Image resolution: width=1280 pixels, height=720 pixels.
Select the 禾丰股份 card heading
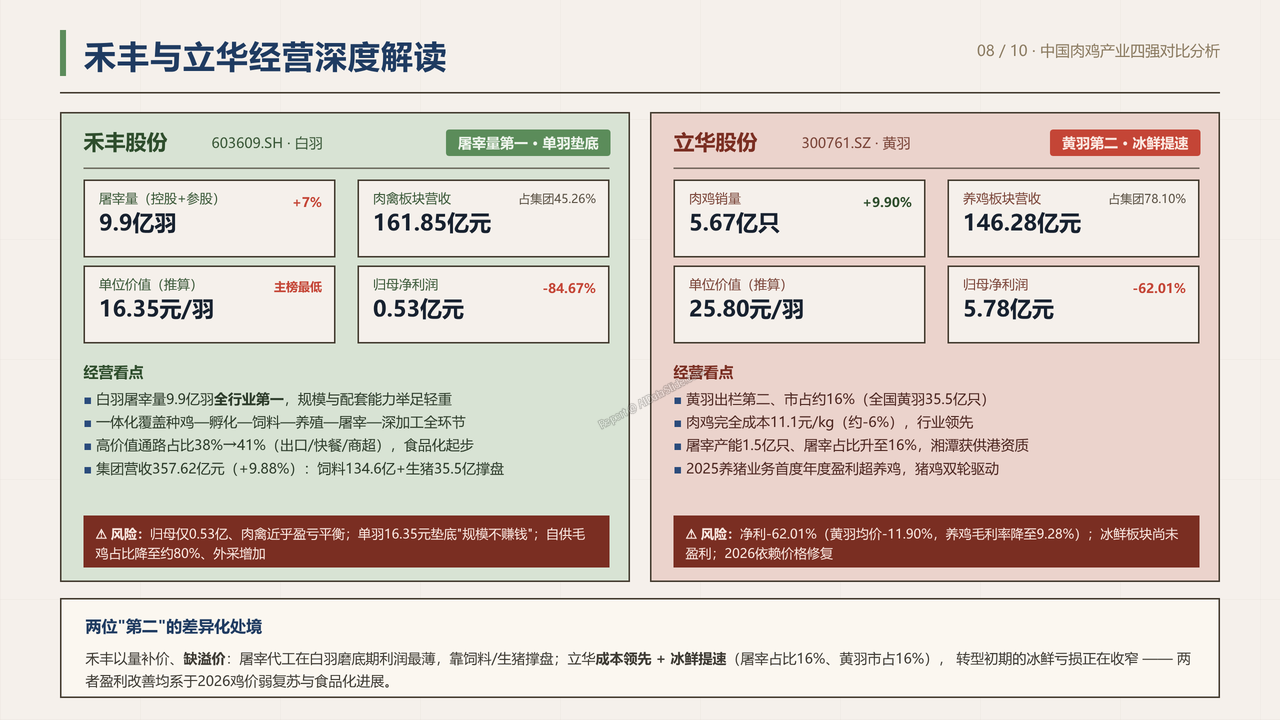point(125,143)
